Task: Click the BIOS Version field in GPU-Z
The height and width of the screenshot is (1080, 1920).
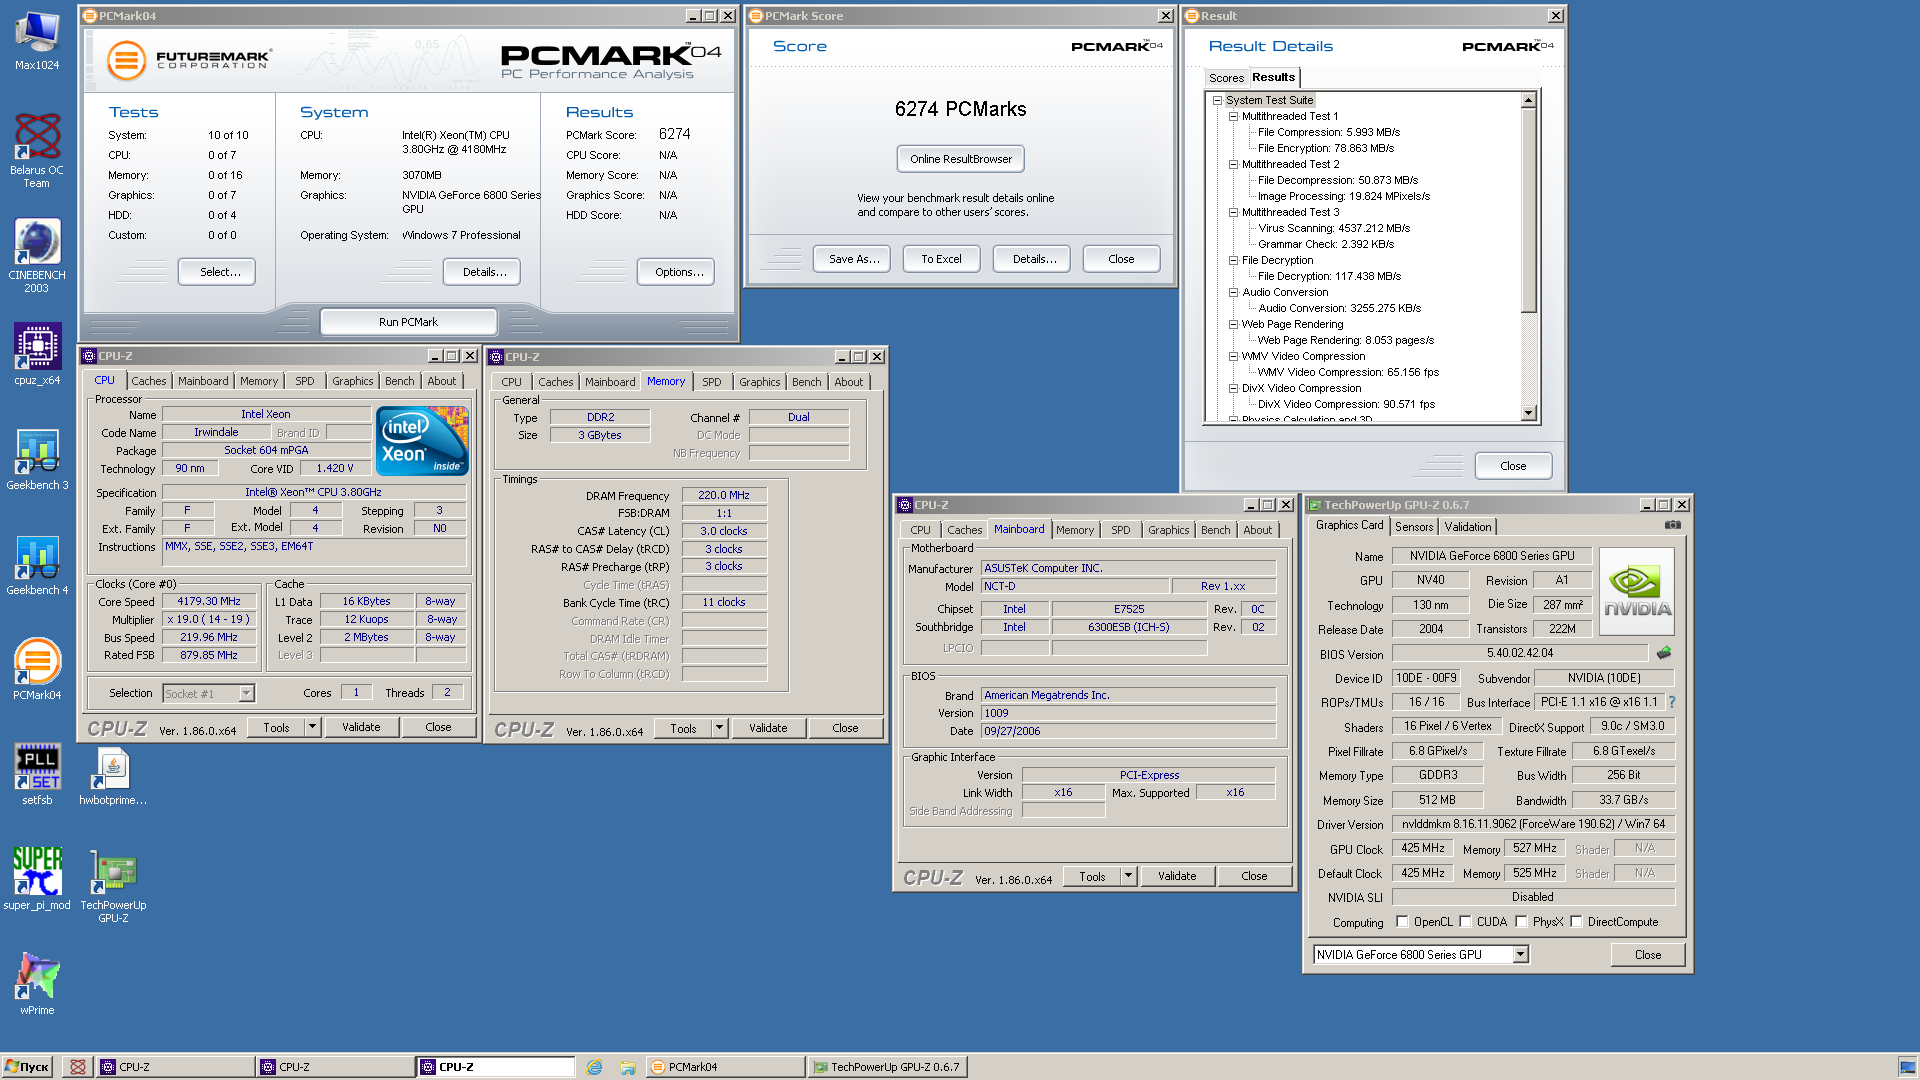Action: click(1519, 653)
